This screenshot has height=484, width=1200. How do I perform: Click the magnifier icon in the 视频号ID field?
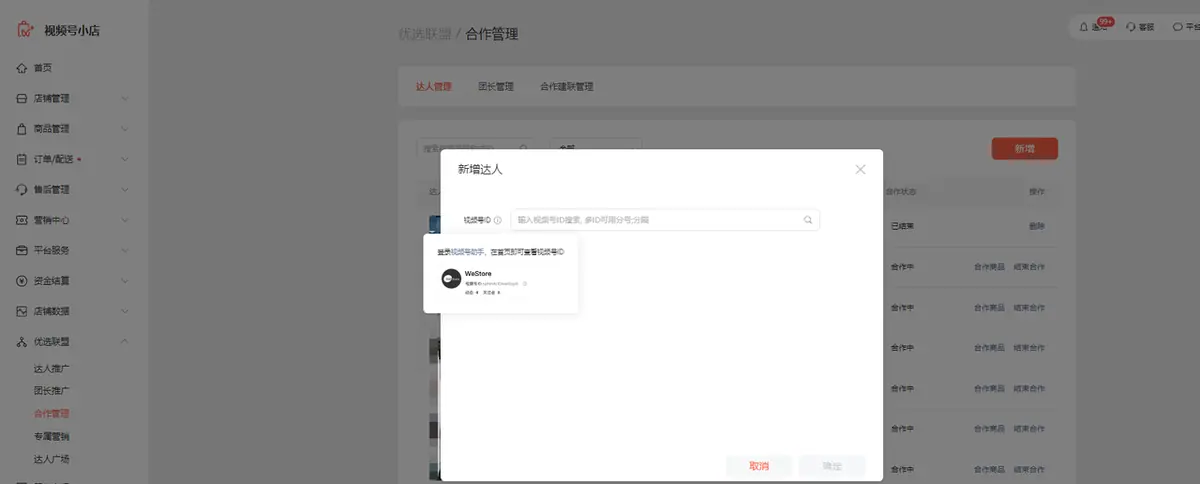(x=807, y=220)
